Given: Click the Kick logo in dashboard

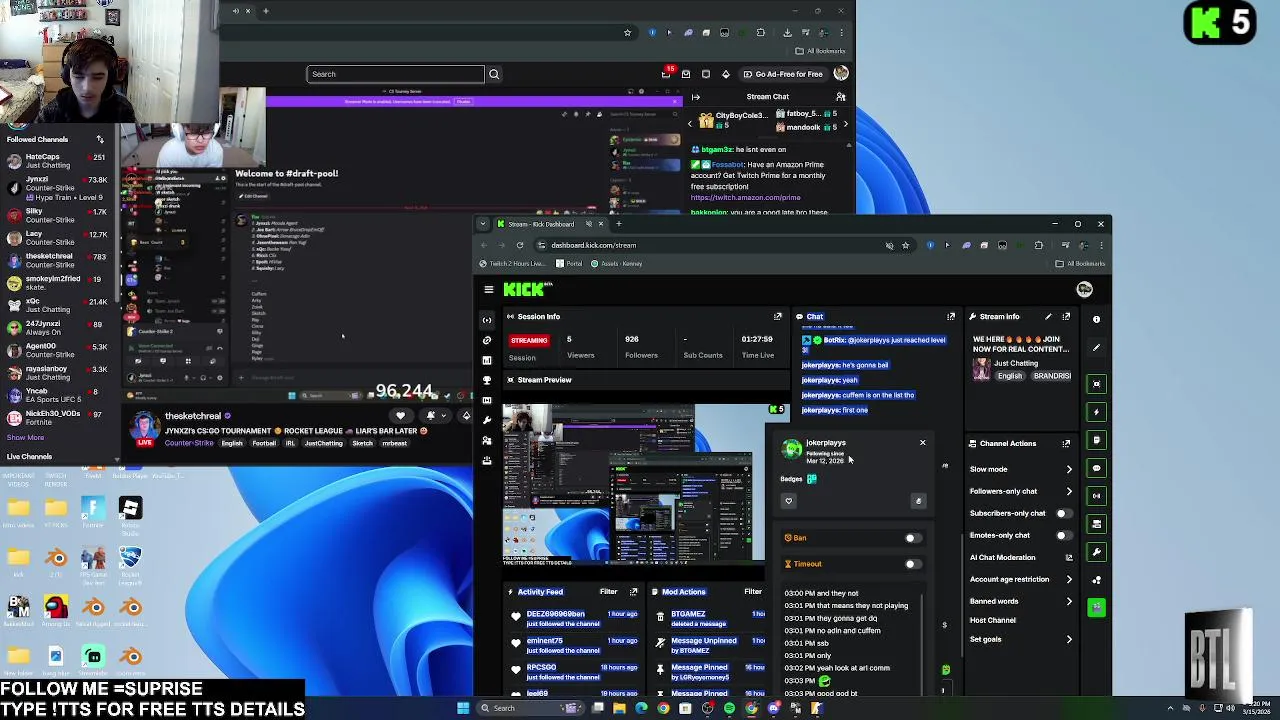Looking at the screenshot, I should (x=526, y=289).
